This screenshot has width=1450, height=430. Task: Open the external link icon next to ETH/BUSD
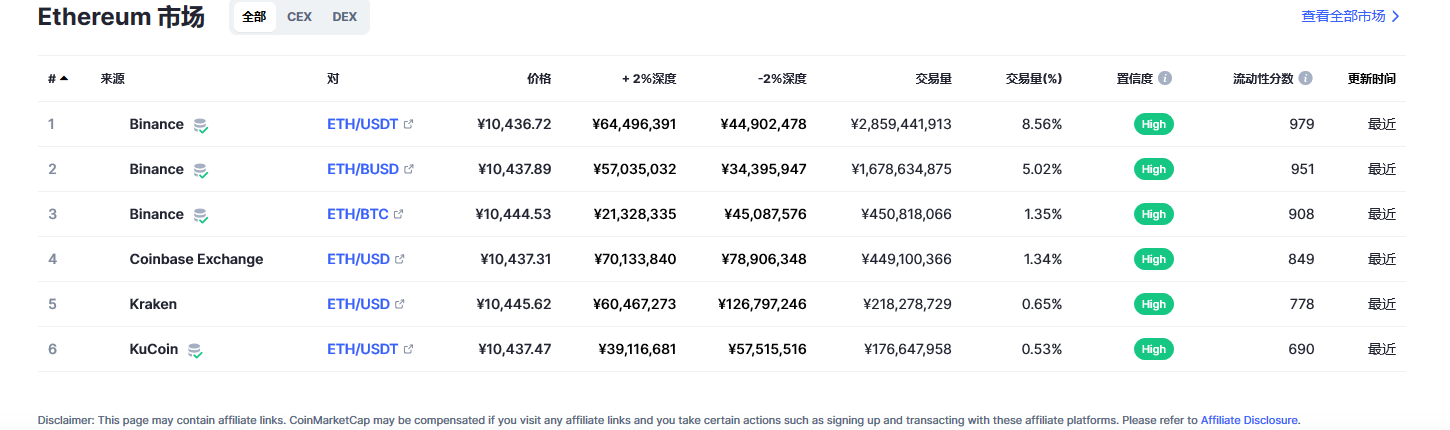click(409, 169)
